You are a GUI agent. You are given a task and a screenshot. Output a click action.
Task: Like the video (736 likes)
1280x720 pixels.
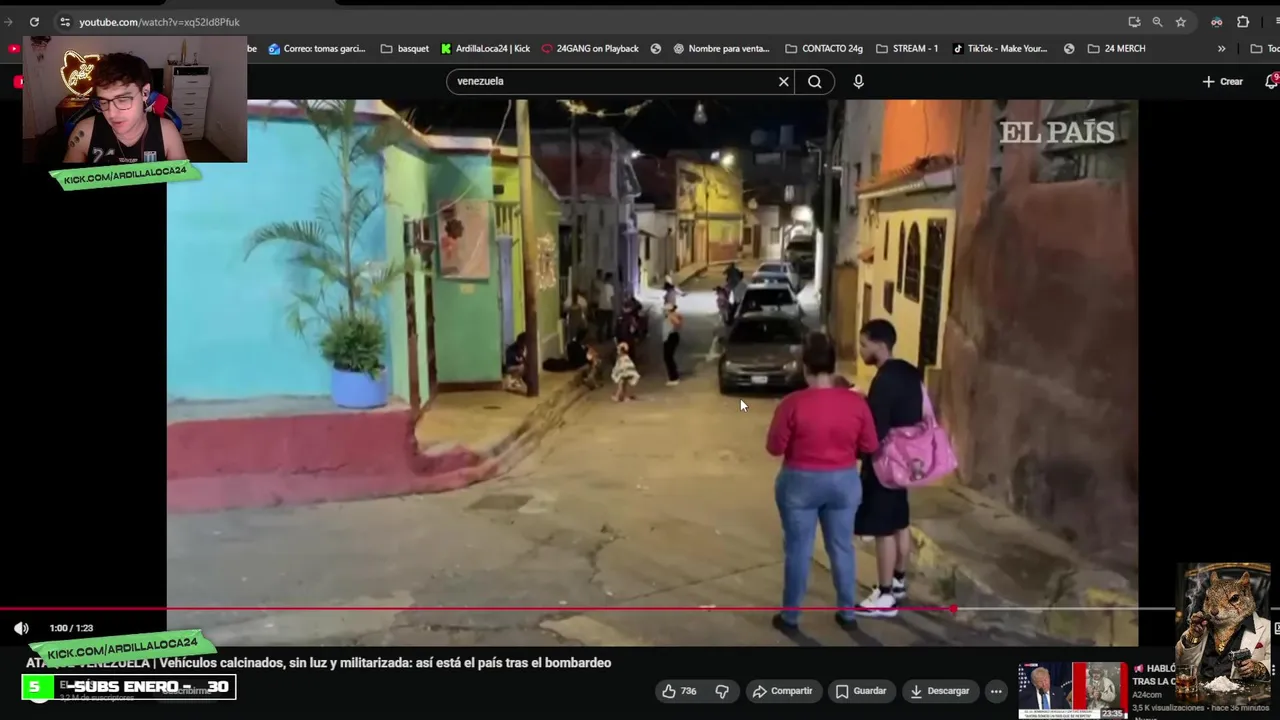680,691
